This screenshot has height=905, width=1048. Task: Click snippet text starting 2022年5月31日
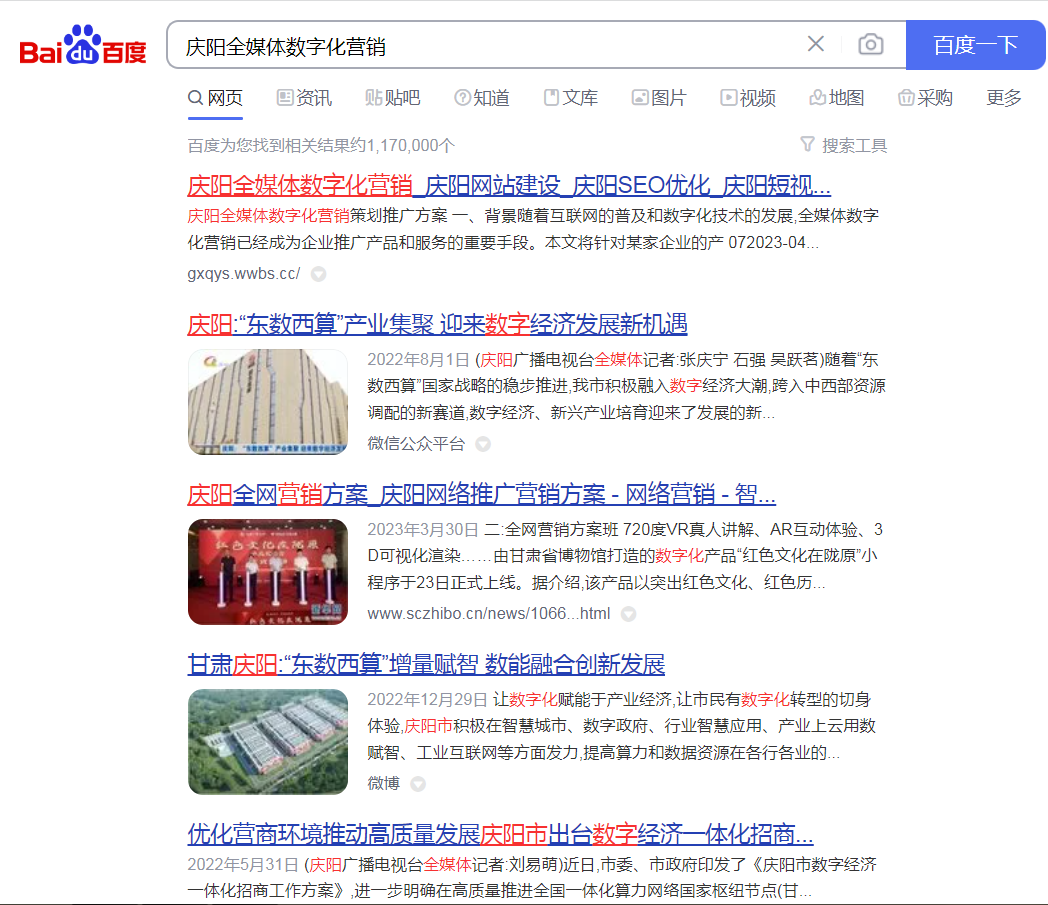coord(532,878)
